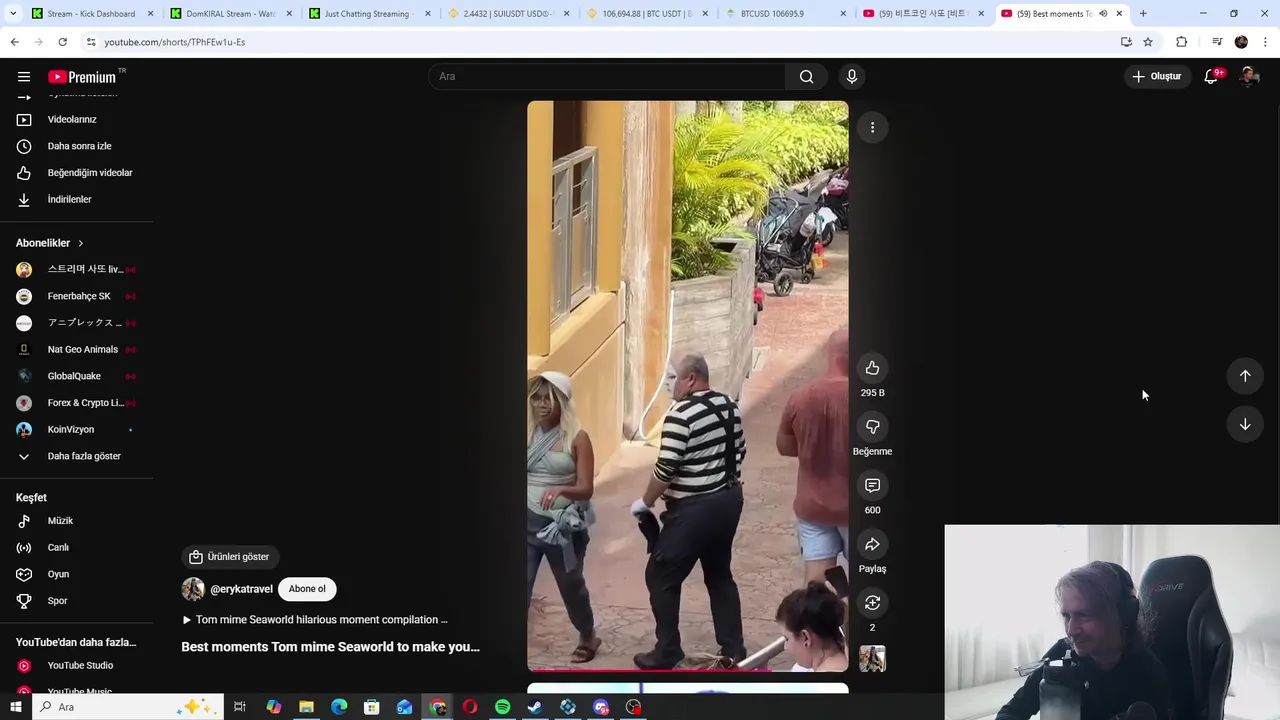Focus the Ara search field
Image resolution: width=1280 pixels, height=720 pixels.
tap(607, 77)
